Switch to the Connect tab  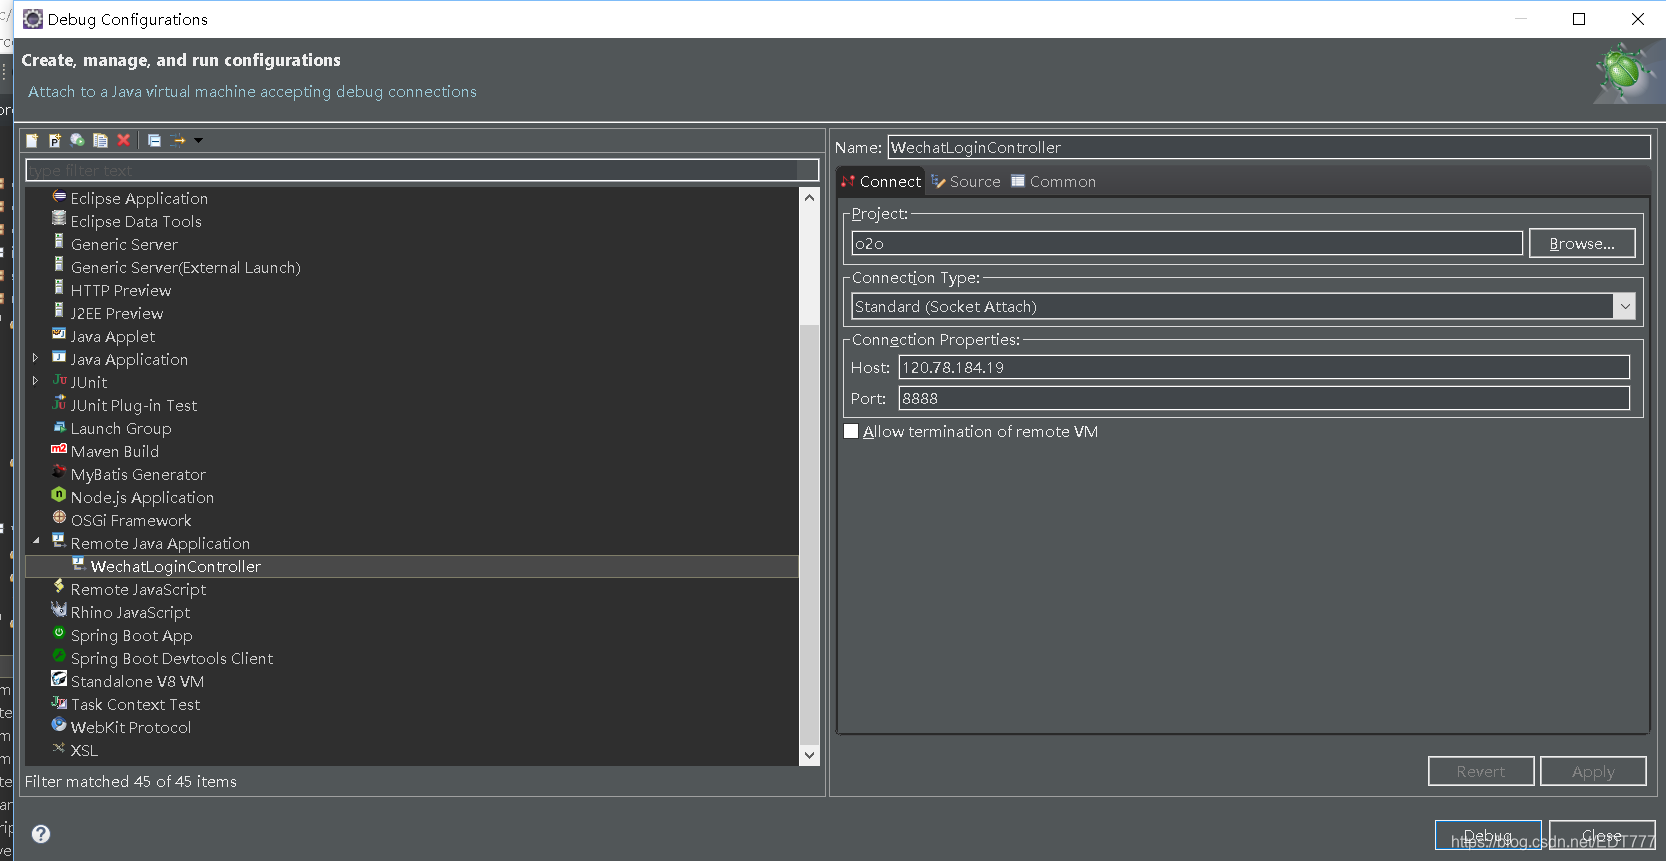(x=881, y=181)
